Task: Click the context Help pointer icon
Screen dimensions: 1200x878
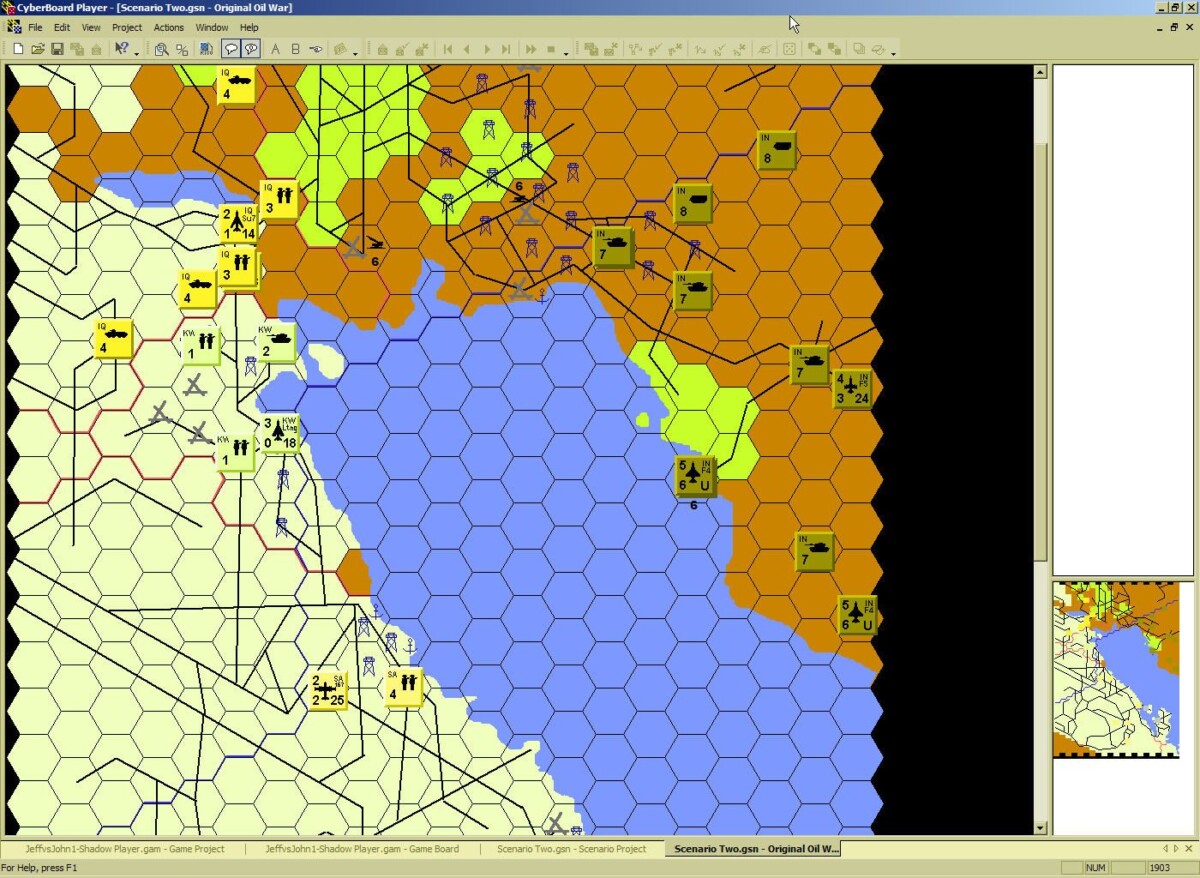Action: (x=121, y=49)
